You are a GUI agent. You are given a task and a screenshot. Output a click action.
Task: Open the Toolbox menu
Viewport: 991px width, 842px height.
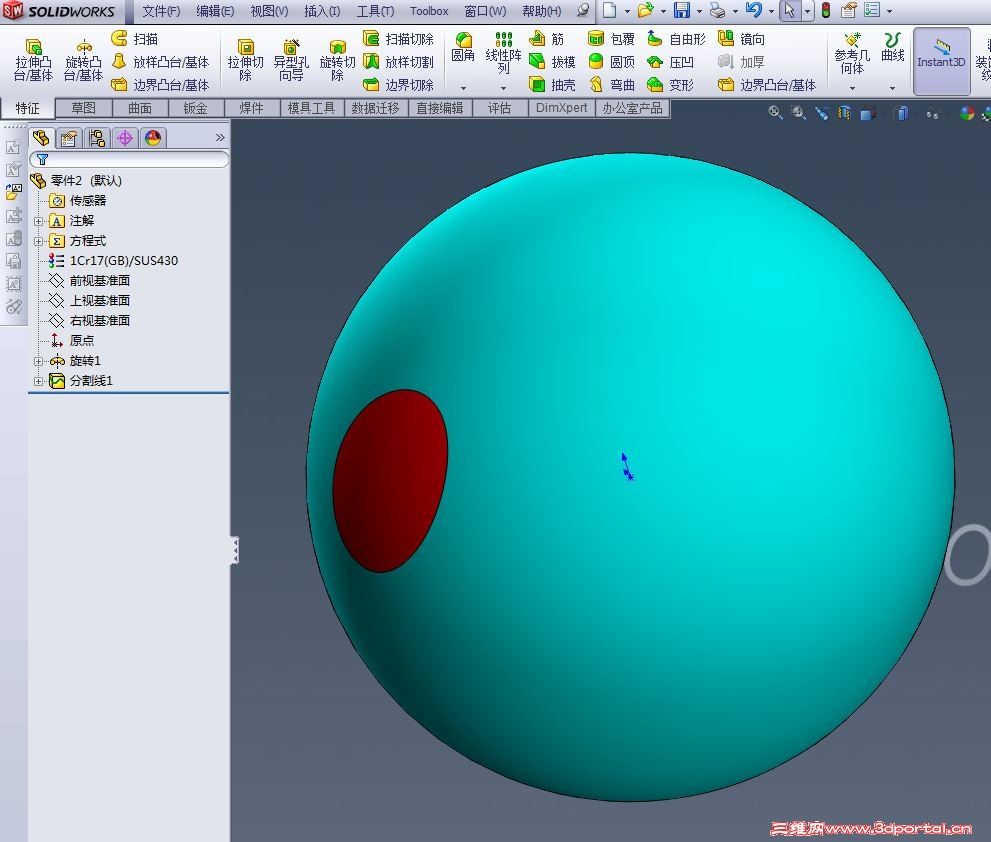[x=429, y=11]
